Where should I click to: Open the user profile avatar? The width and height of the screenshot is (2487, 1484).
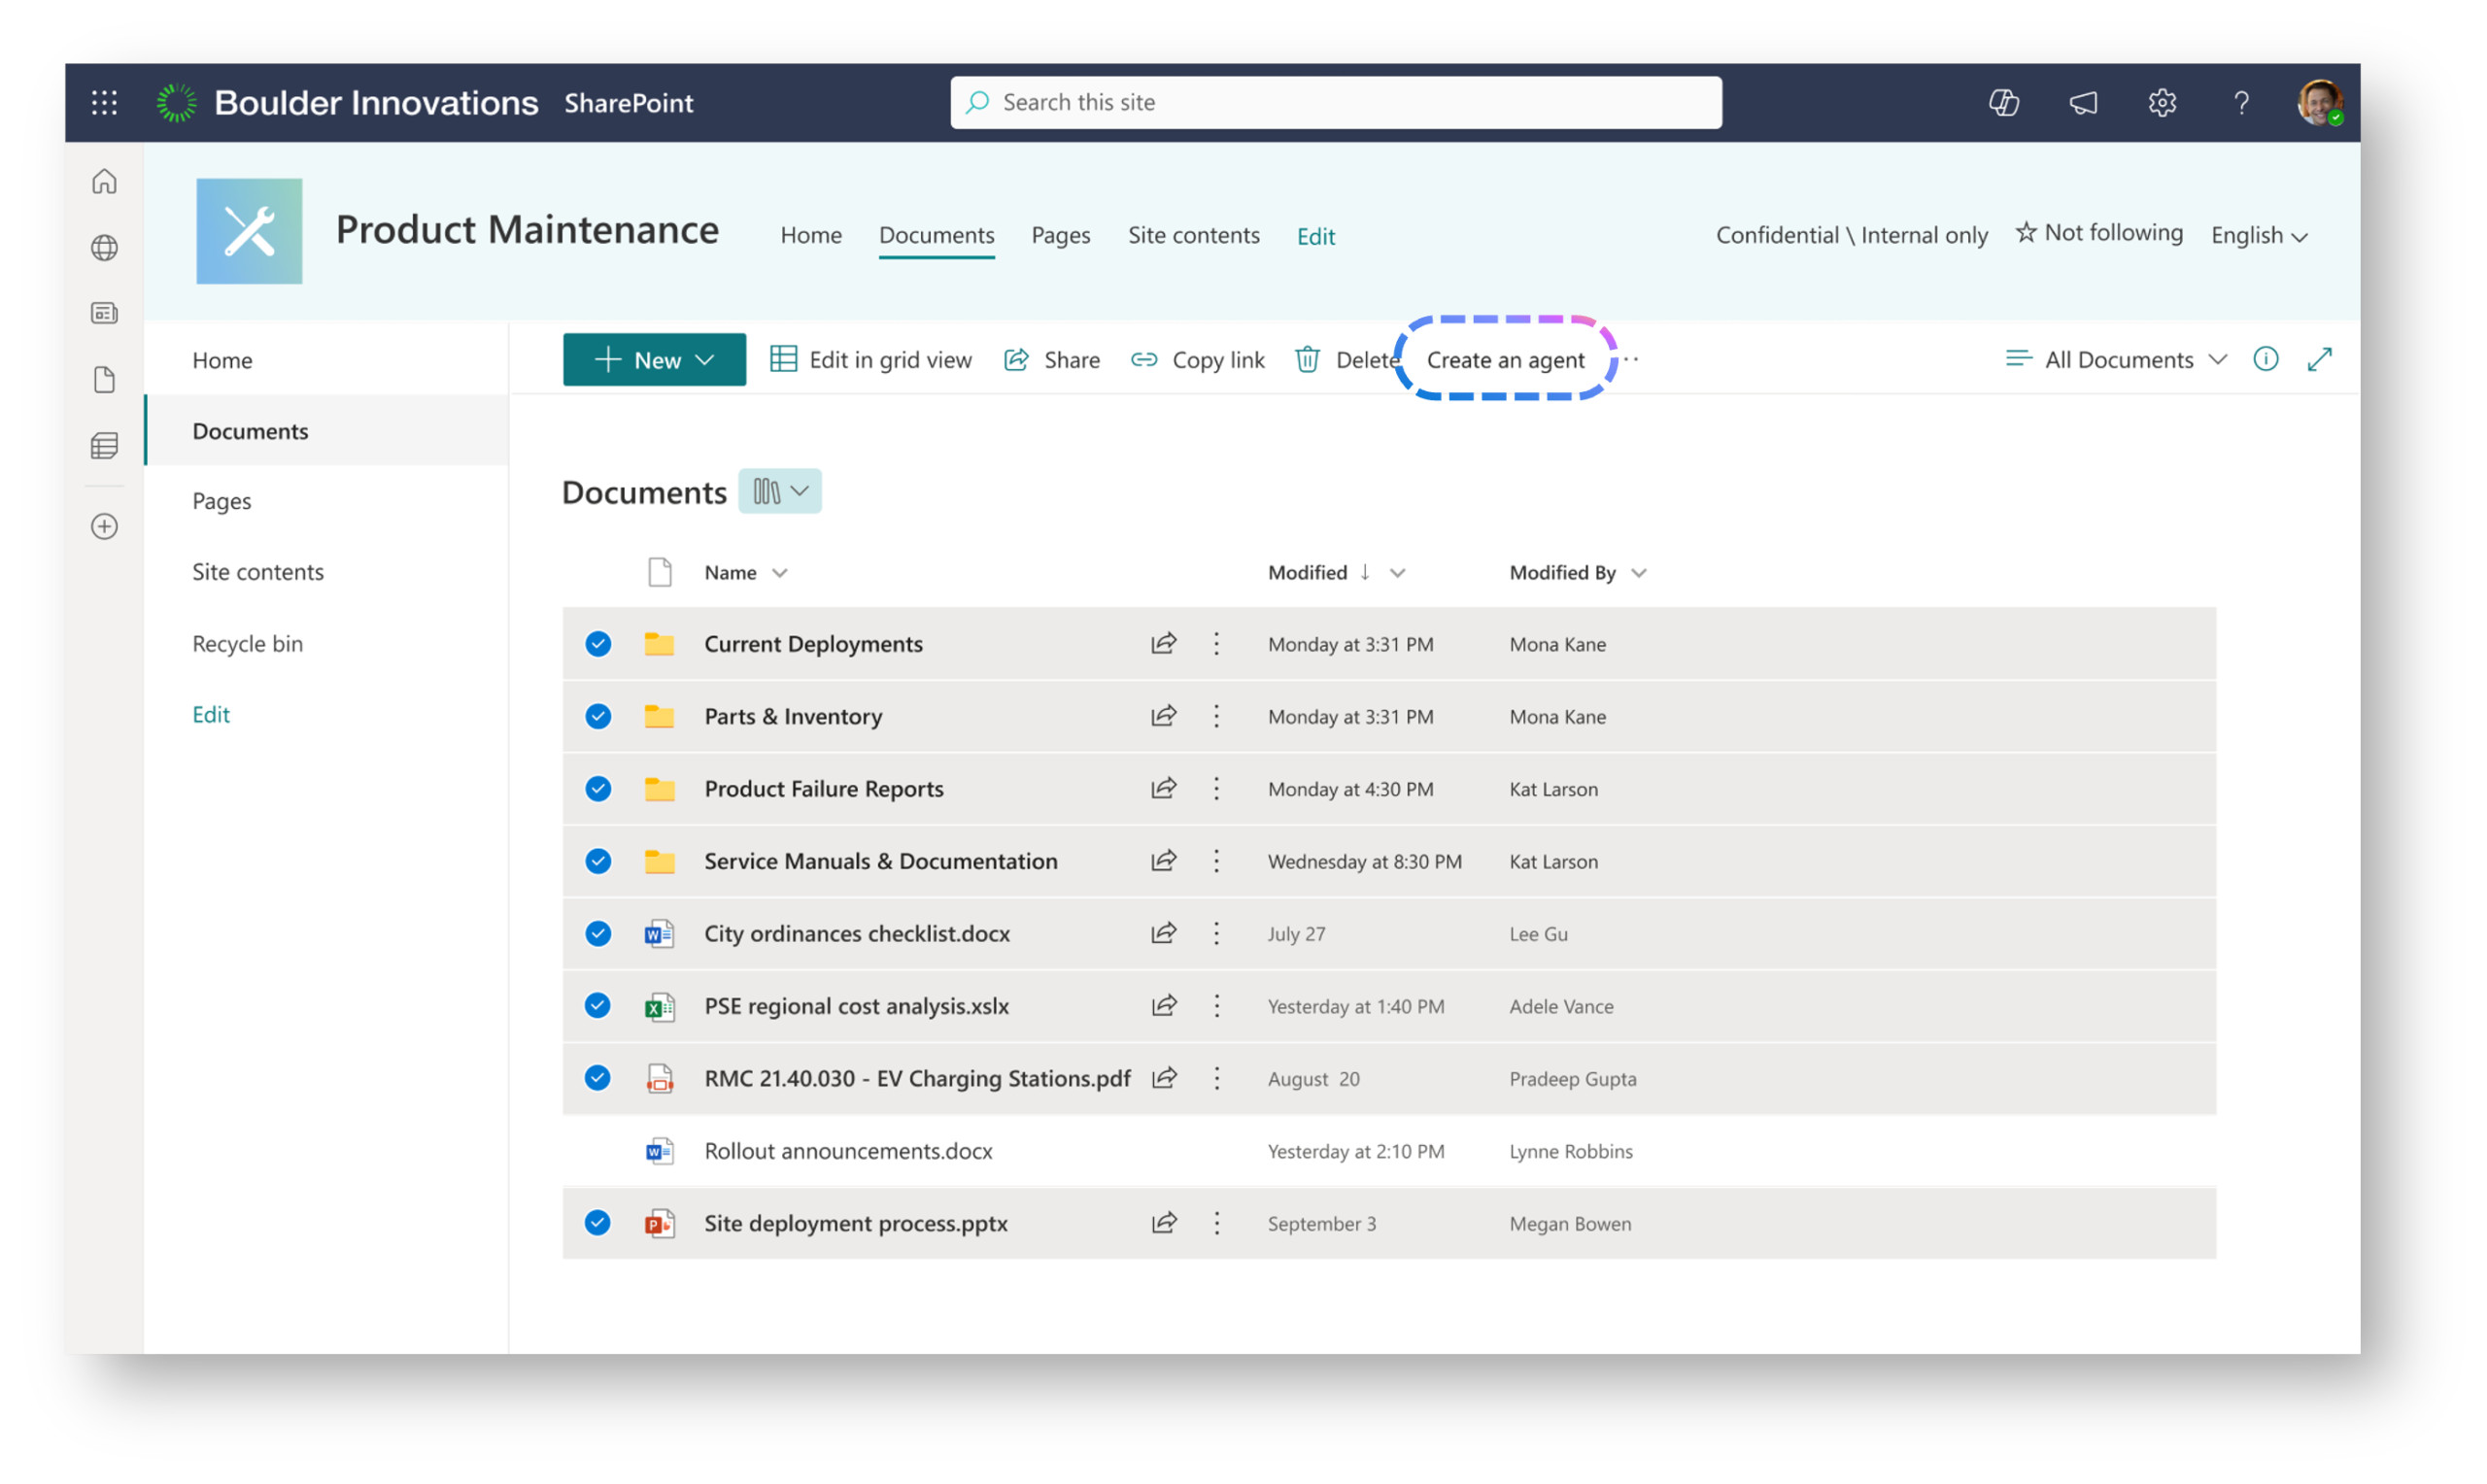tap(2319, 102)
